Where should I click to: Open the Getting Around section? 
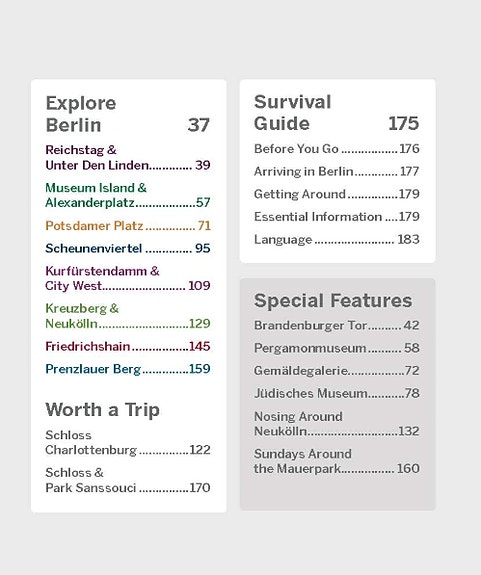(336, 194)
